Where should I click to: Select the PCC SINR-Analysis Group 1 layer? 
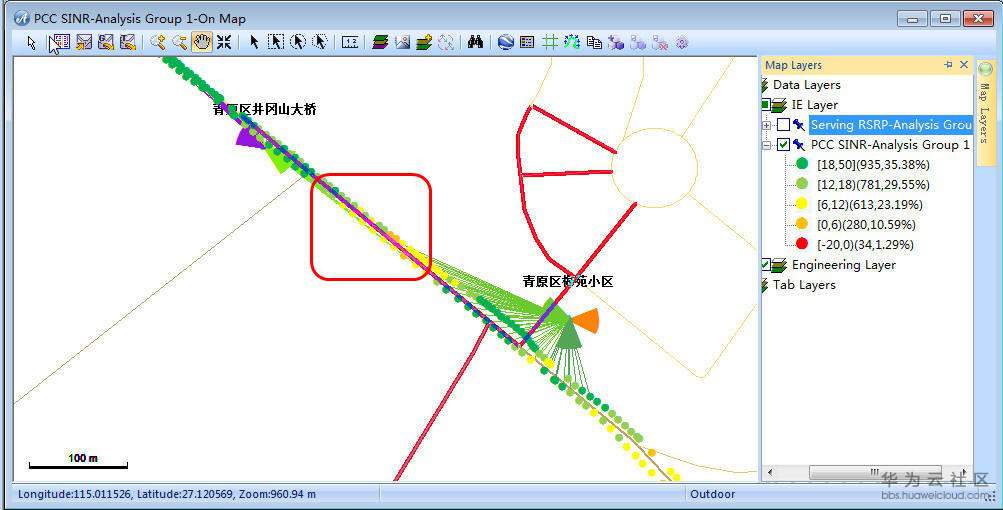pyautogui.click(x=890, y=145)
